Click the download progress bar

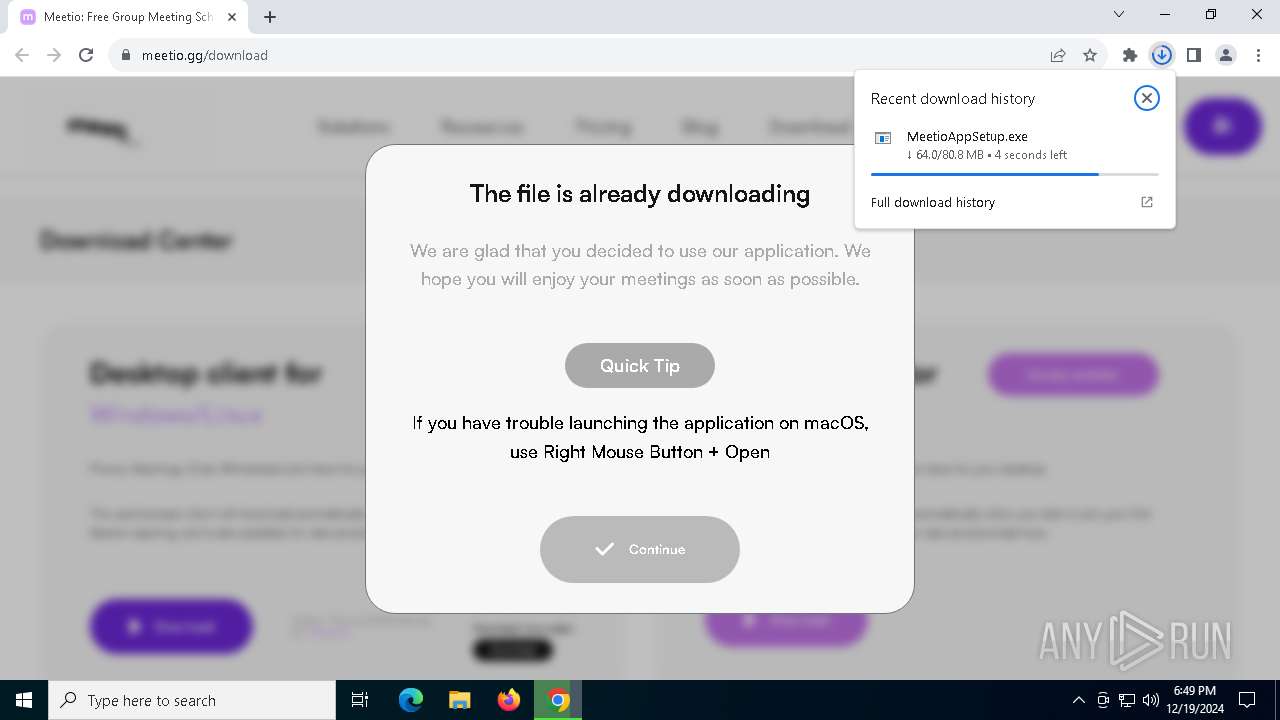(x=1014, y=174)
